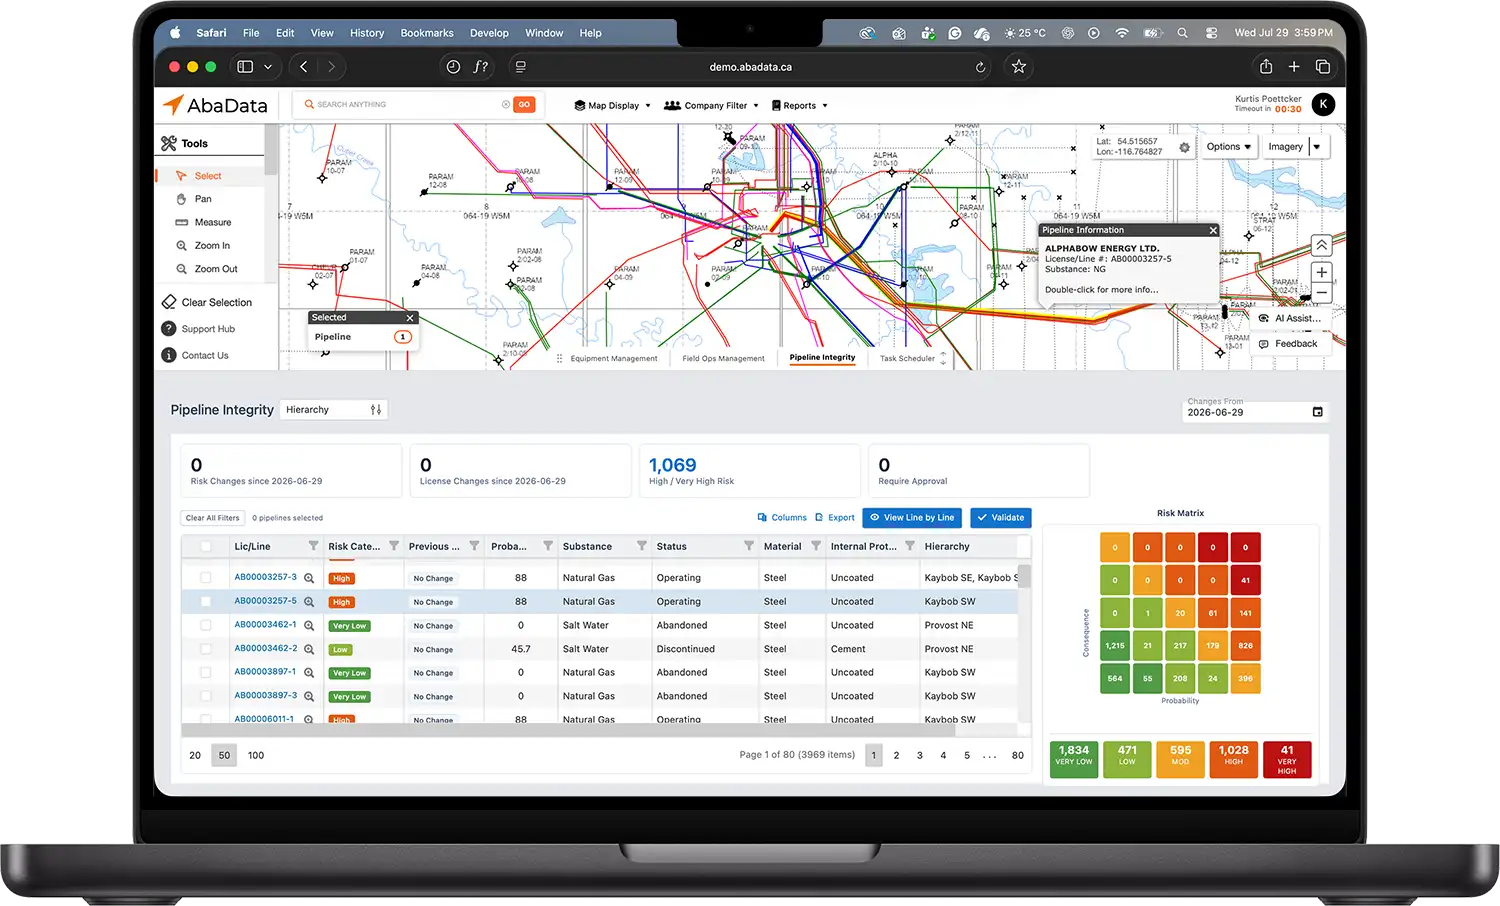Open Company Filter dropdown
This screenshot has width=1500, height=906.
tap(712, 105)
